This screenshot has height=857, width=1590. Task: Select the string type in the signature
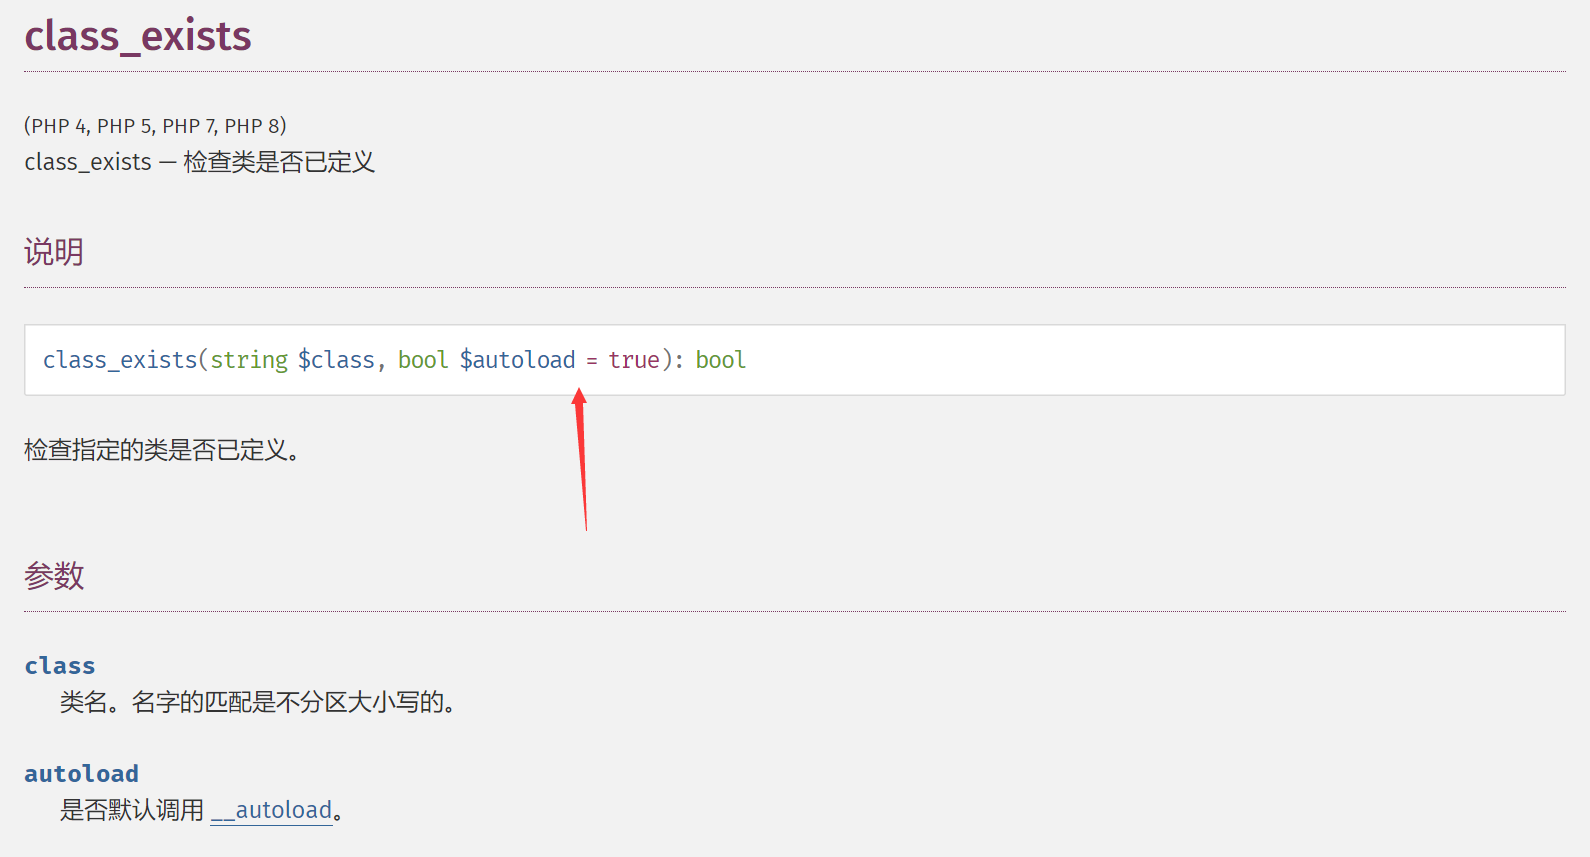tap(249, 360)
